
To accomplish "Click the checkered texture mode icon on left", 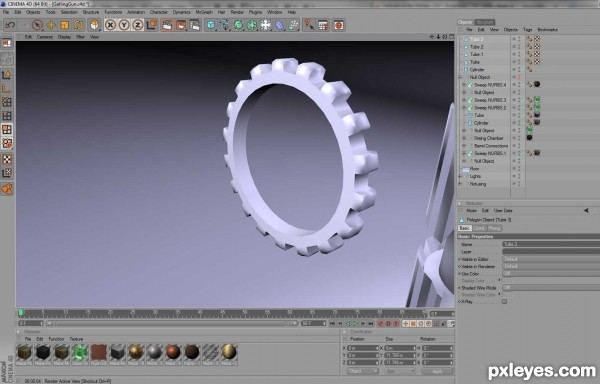I will coord(7,159).
